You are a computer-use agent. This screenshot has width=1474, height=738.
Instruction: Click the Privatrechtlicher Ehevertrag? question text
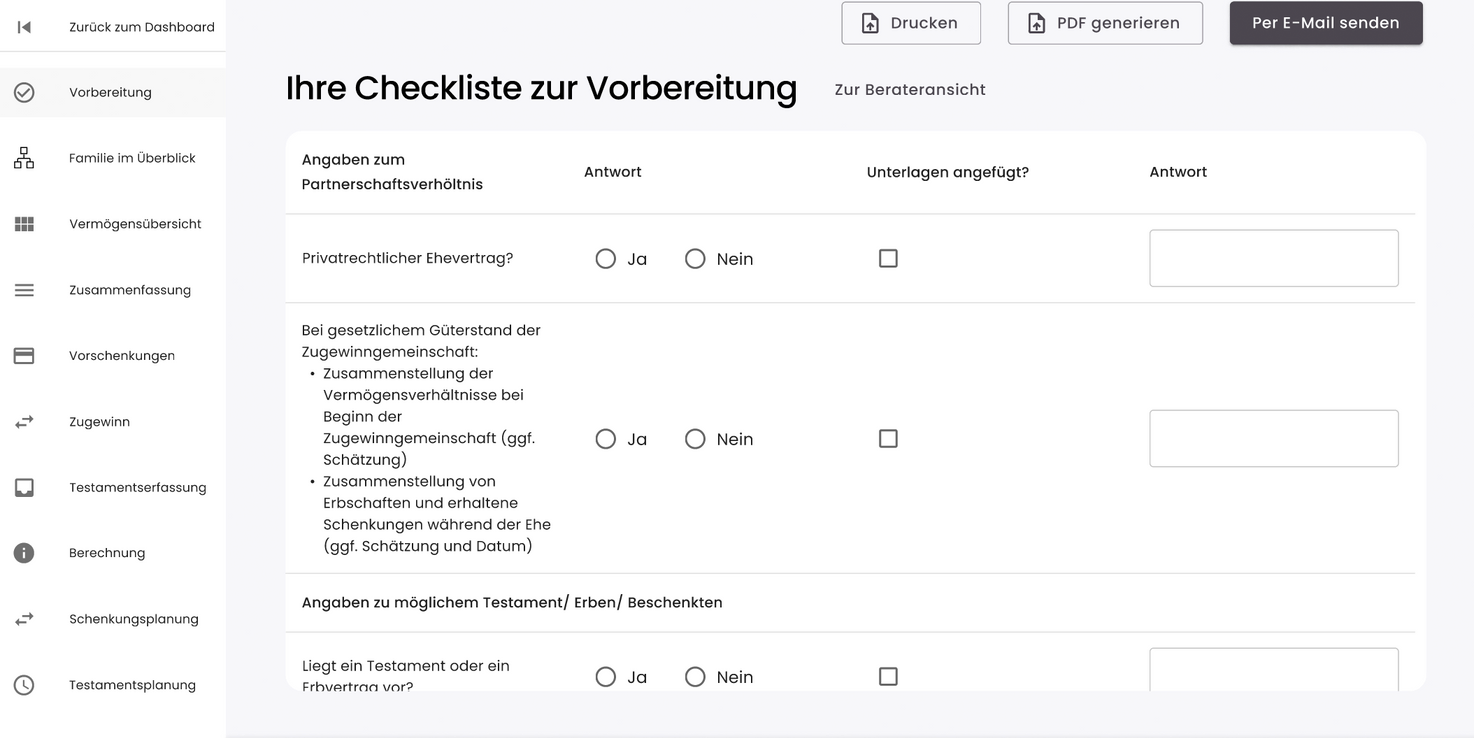click(x=407, y=258)
